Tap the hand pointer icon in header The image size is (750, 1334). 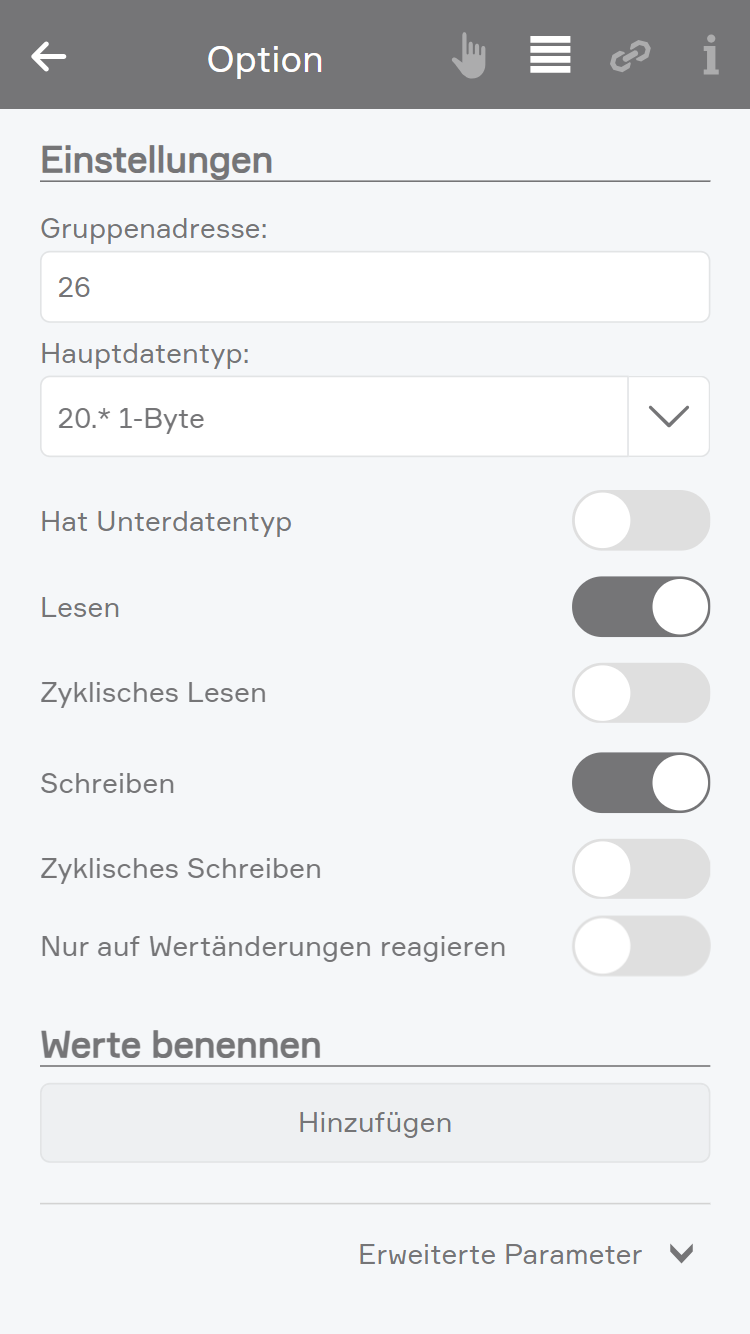point(468,56)
